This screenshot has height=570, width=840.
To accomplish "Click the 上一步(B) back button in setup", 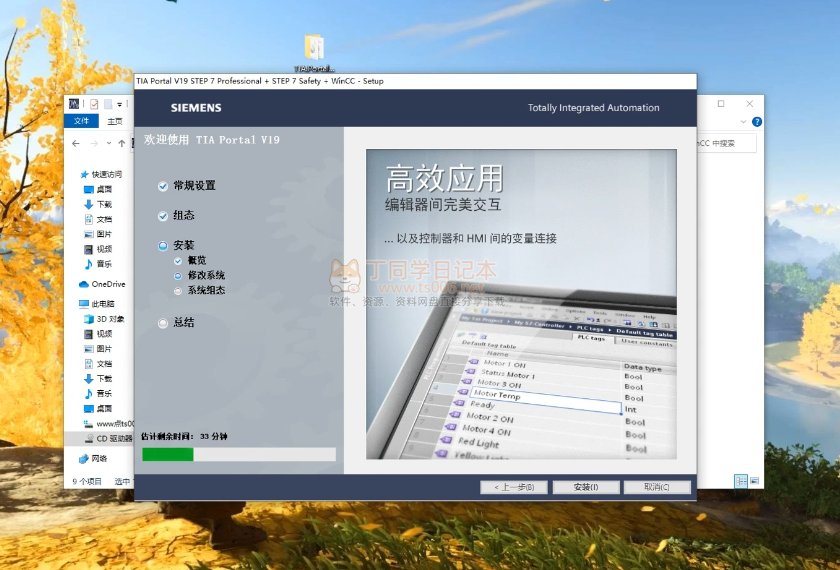I will (x=514, y=487).
